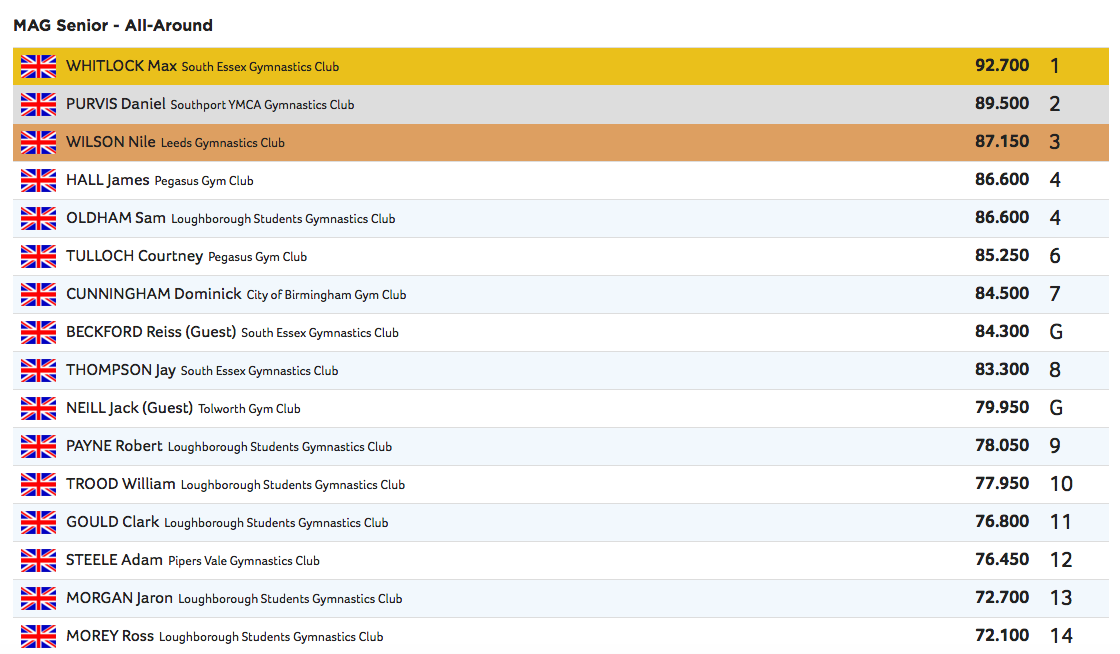
Task: Click the flag next to PURVIS Daniel
Action: coord(38,105)
